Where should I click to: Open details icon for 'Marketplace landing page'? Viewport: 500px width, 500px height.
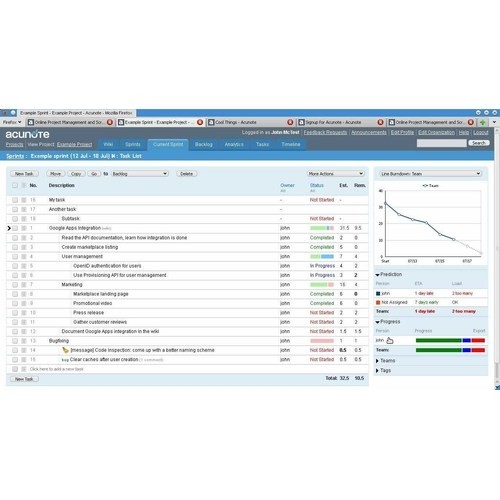click(x=24, y=294)
